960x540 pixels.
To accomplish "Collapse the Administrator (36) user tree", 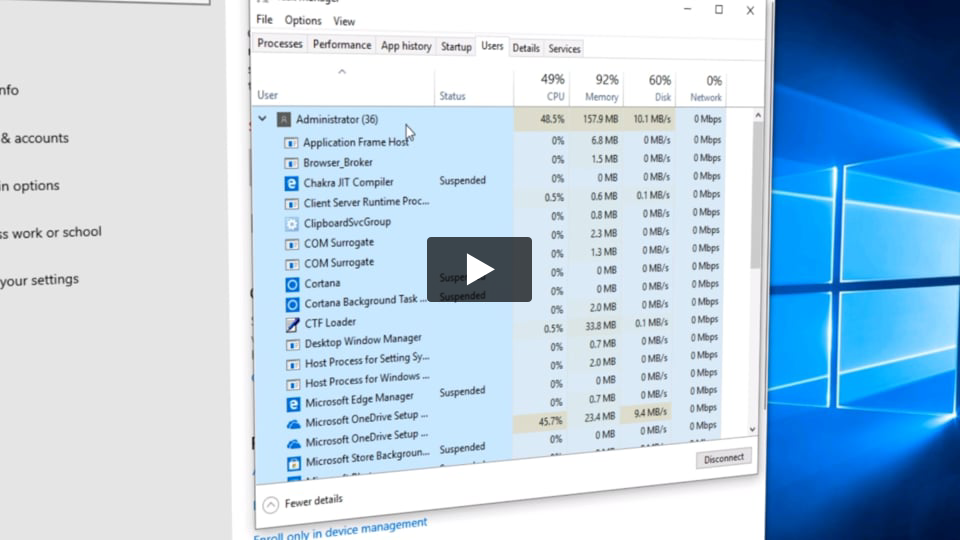I will [x=263, y=119].
